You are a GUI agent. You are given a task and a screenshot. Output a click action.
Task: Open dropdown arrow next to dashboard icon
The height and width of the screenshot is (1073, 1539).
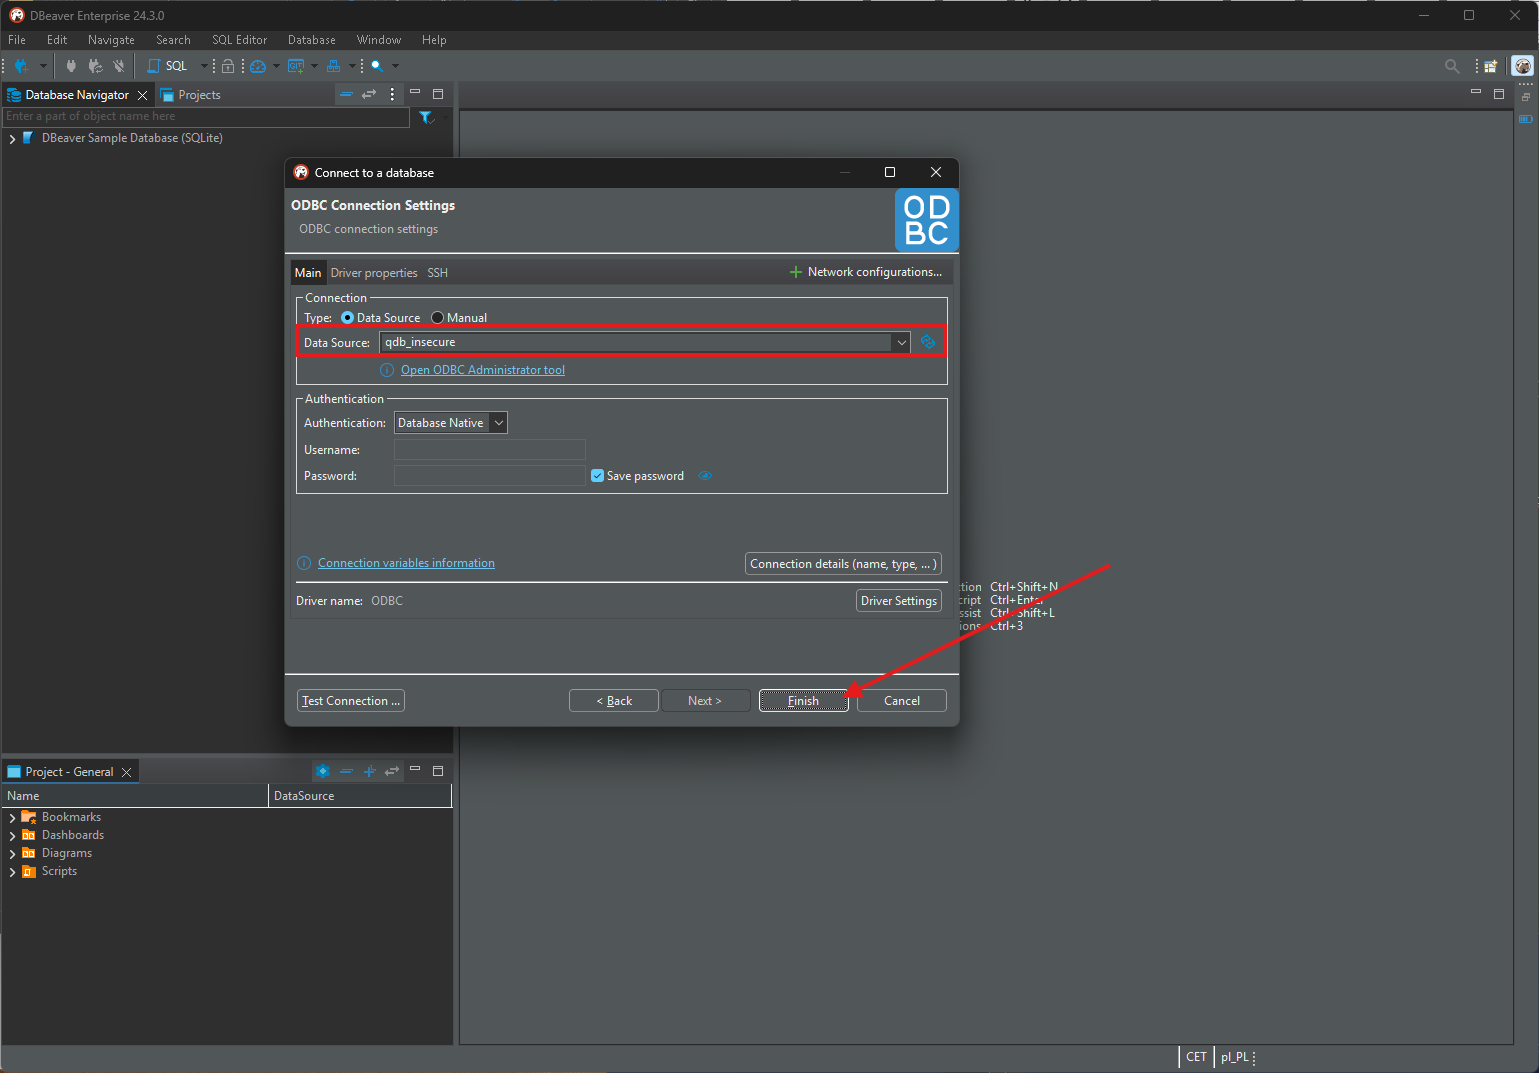click(276, 66)
